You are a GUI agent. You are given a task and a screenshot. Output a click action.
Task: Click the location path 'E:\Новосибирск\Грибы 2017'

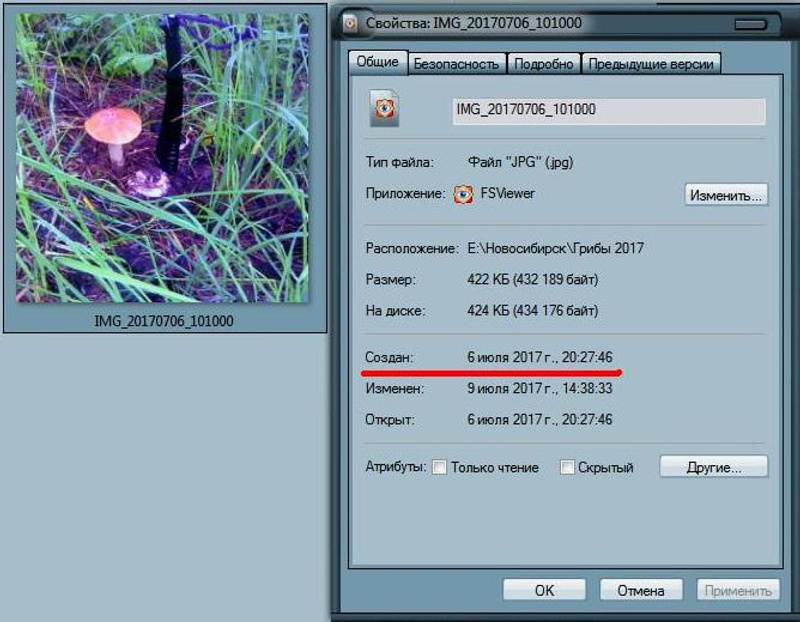(x=555, y=248)
